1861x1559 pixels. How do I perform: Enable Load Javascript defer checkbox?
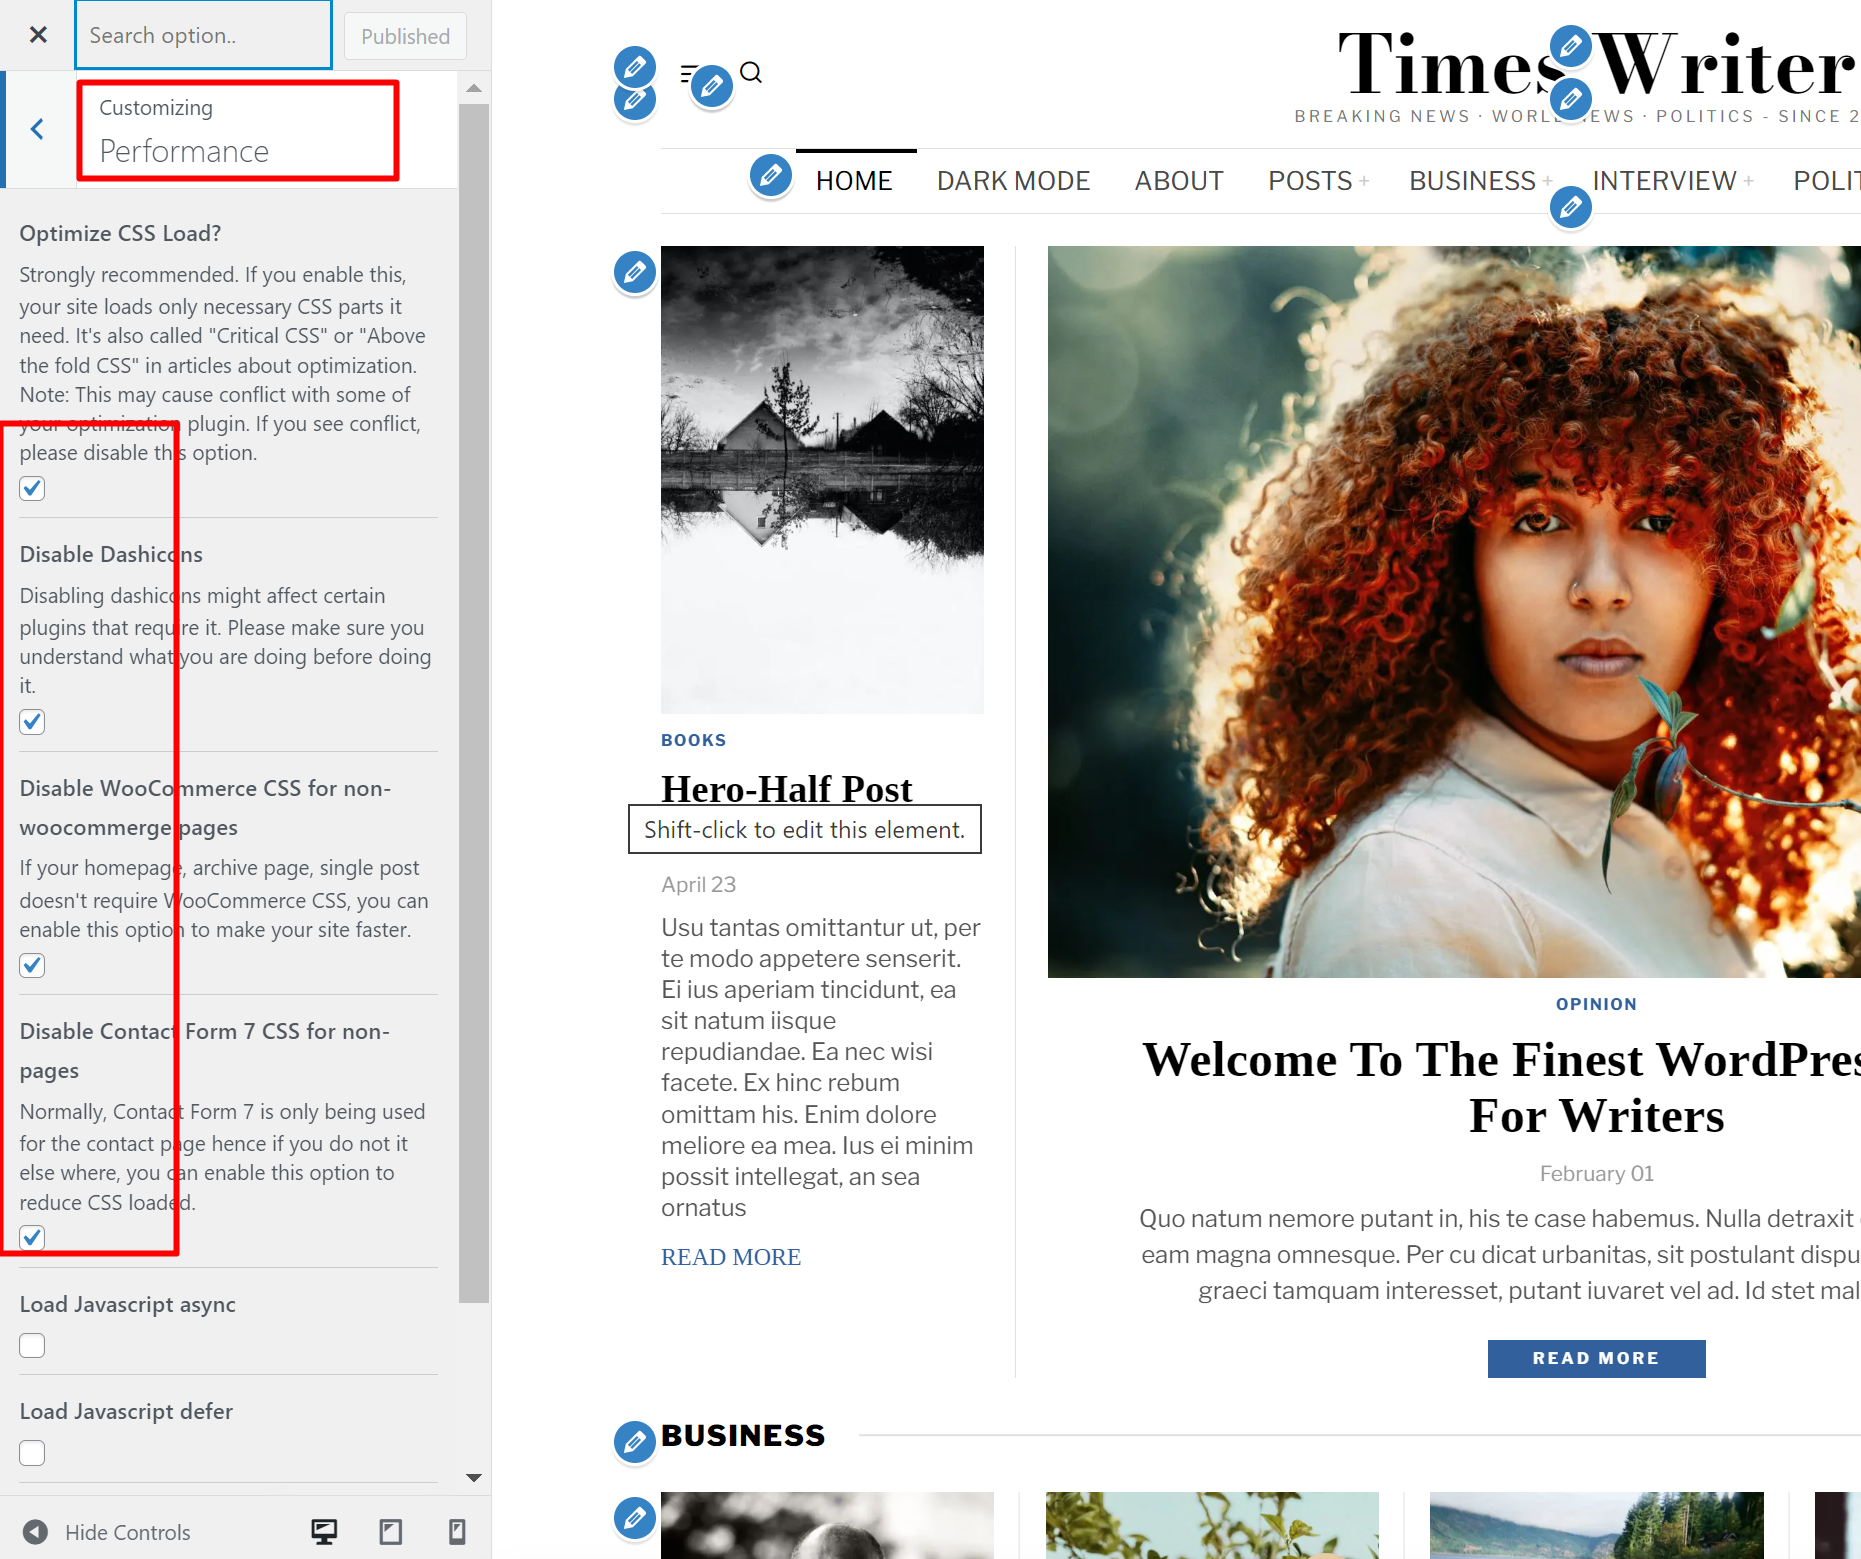click(32, 1453)
